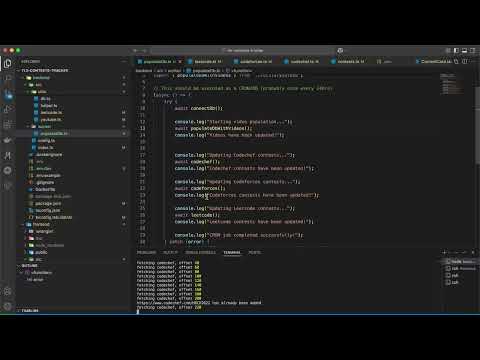This screenshot has width=480, height=360.
Task: Collapse the TLE-CONTESTS-TRACKER root folder
Action: (44, 70)
